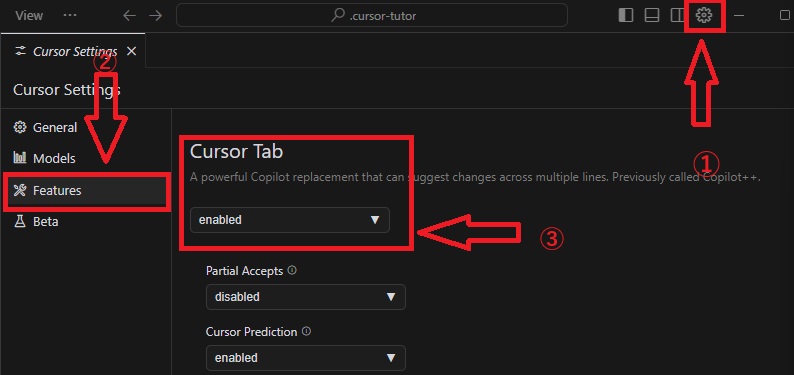
Task: Toggle secondary side bar layout icon
Action: (x=677, y=16)
